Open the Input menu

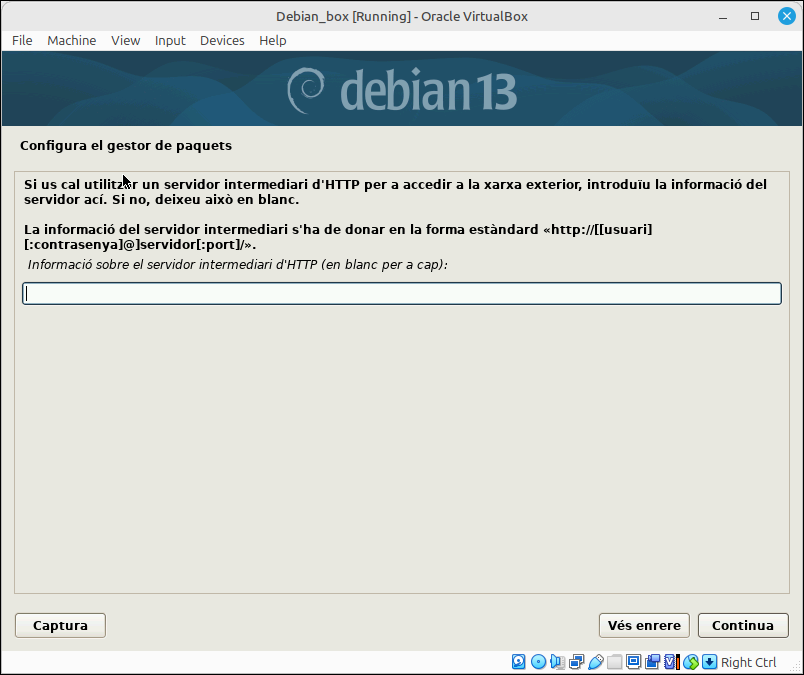click(170, 41)
